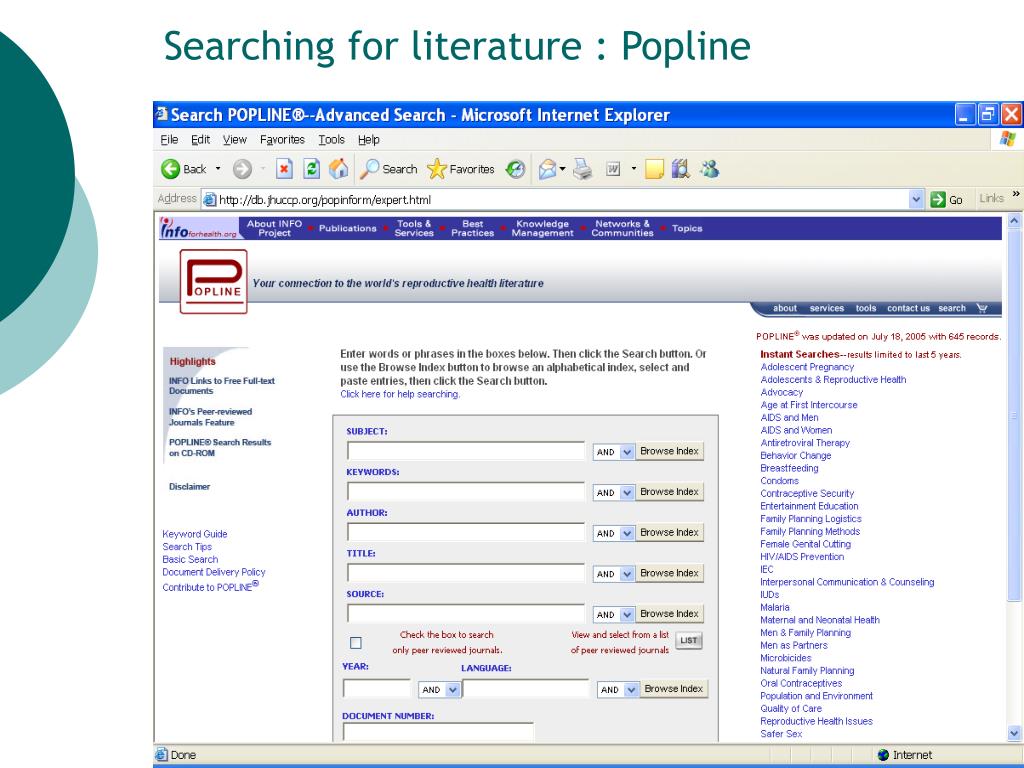Image resolution: width=1024 pixels, height=768 pixels.
Task: Open the Publications nav tab
Action: pyautogui.click(x=347, y=229)
